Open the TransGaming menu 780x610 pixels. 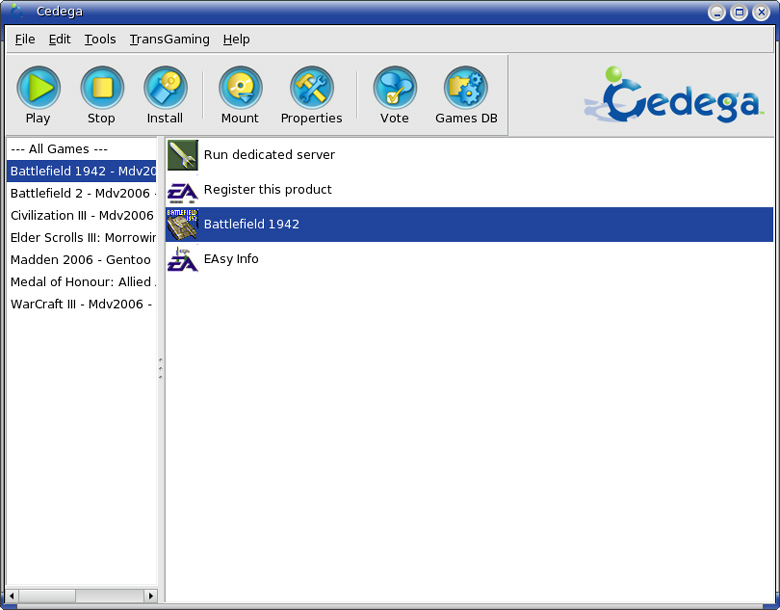point(170,39)
